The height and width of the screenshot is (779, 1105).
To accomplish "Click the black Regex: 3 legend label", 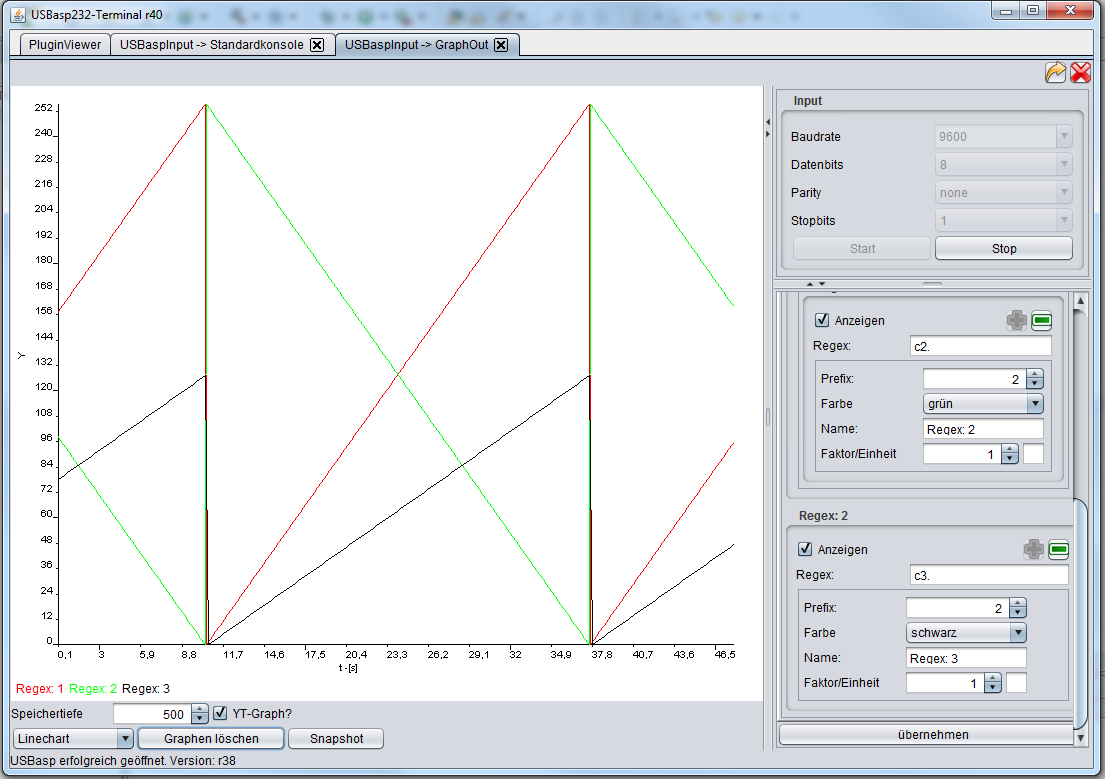I will click(x=146, y=689).
